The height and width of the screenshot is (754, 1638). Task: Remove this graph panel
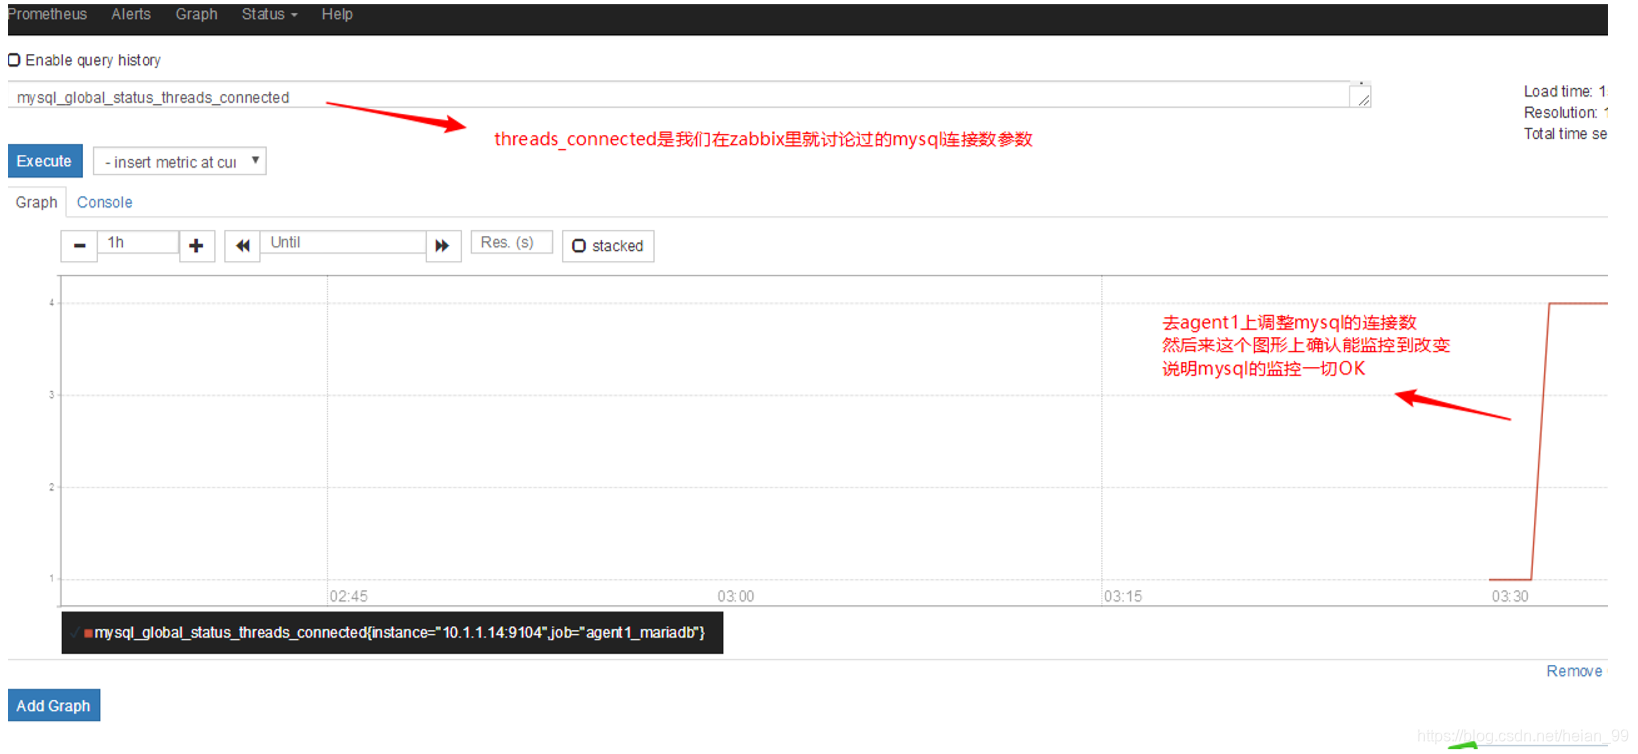pyautogui.click(x=1574, y=671)
